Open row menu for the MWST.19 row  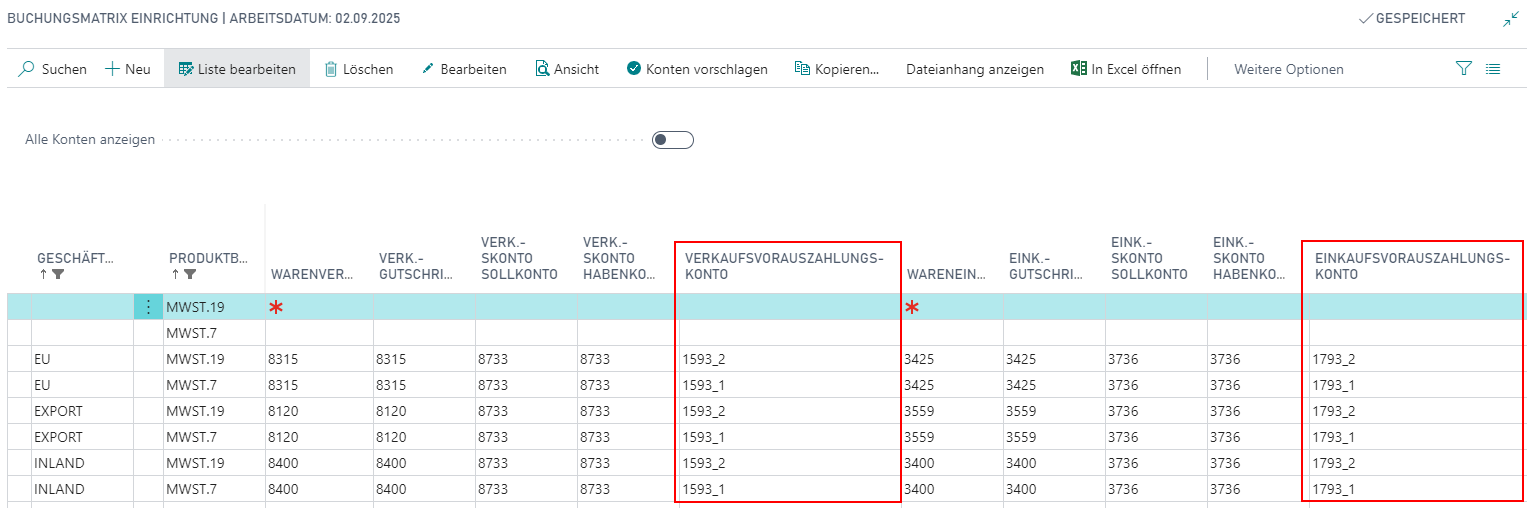[x=148, y=307]
